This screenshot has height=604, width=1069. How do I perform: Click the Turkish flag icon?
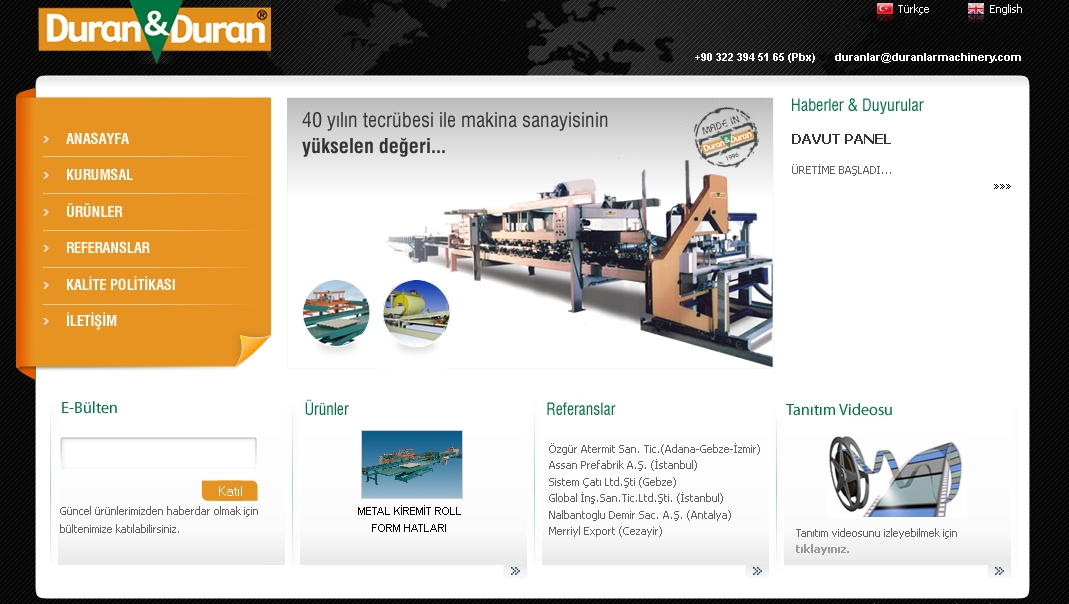(884, 9)
